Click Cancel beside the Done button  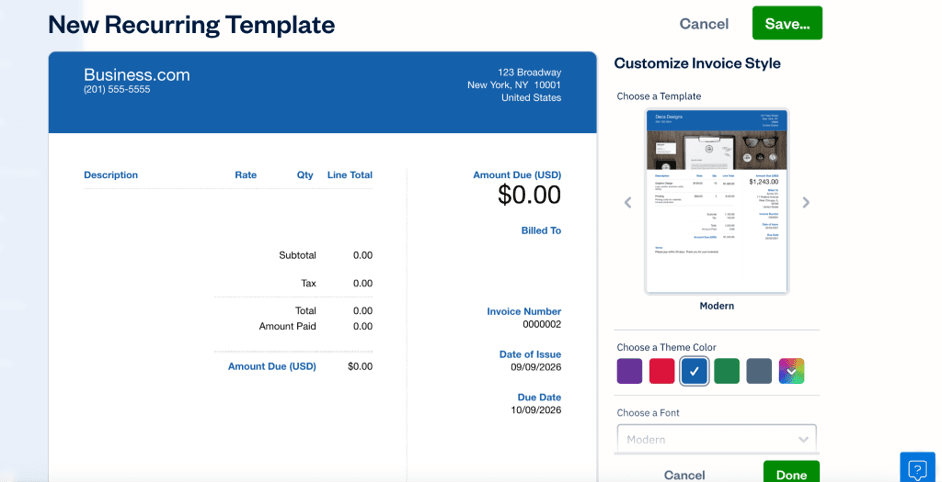[684, 475]
